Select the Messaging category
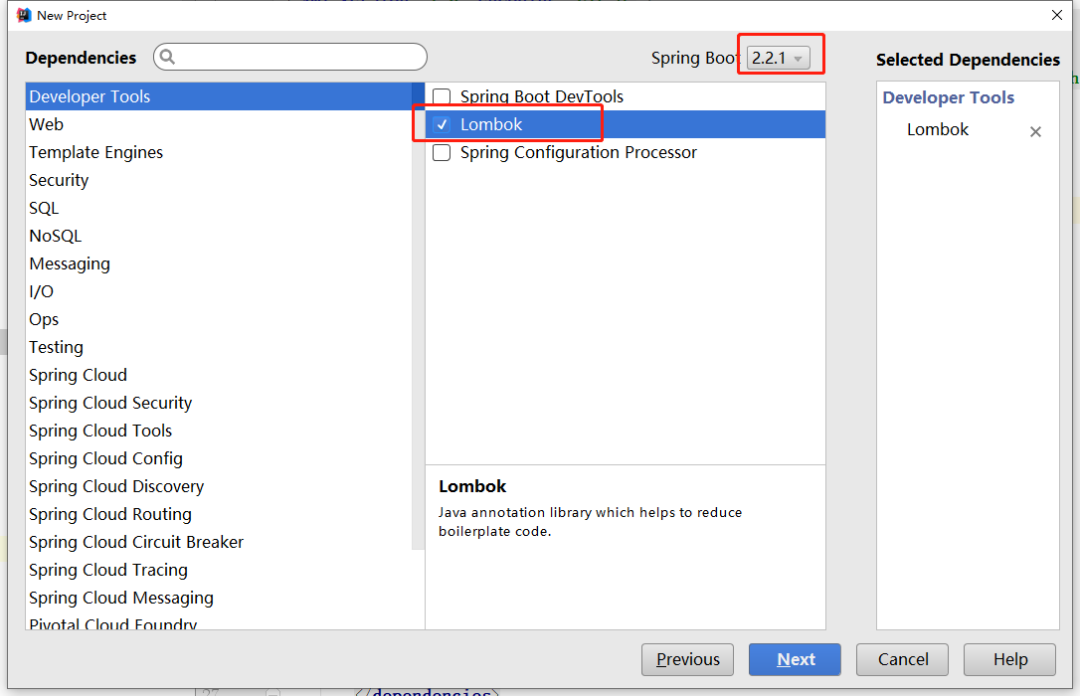Screen dimensions: 1080x696 point(69,263)
